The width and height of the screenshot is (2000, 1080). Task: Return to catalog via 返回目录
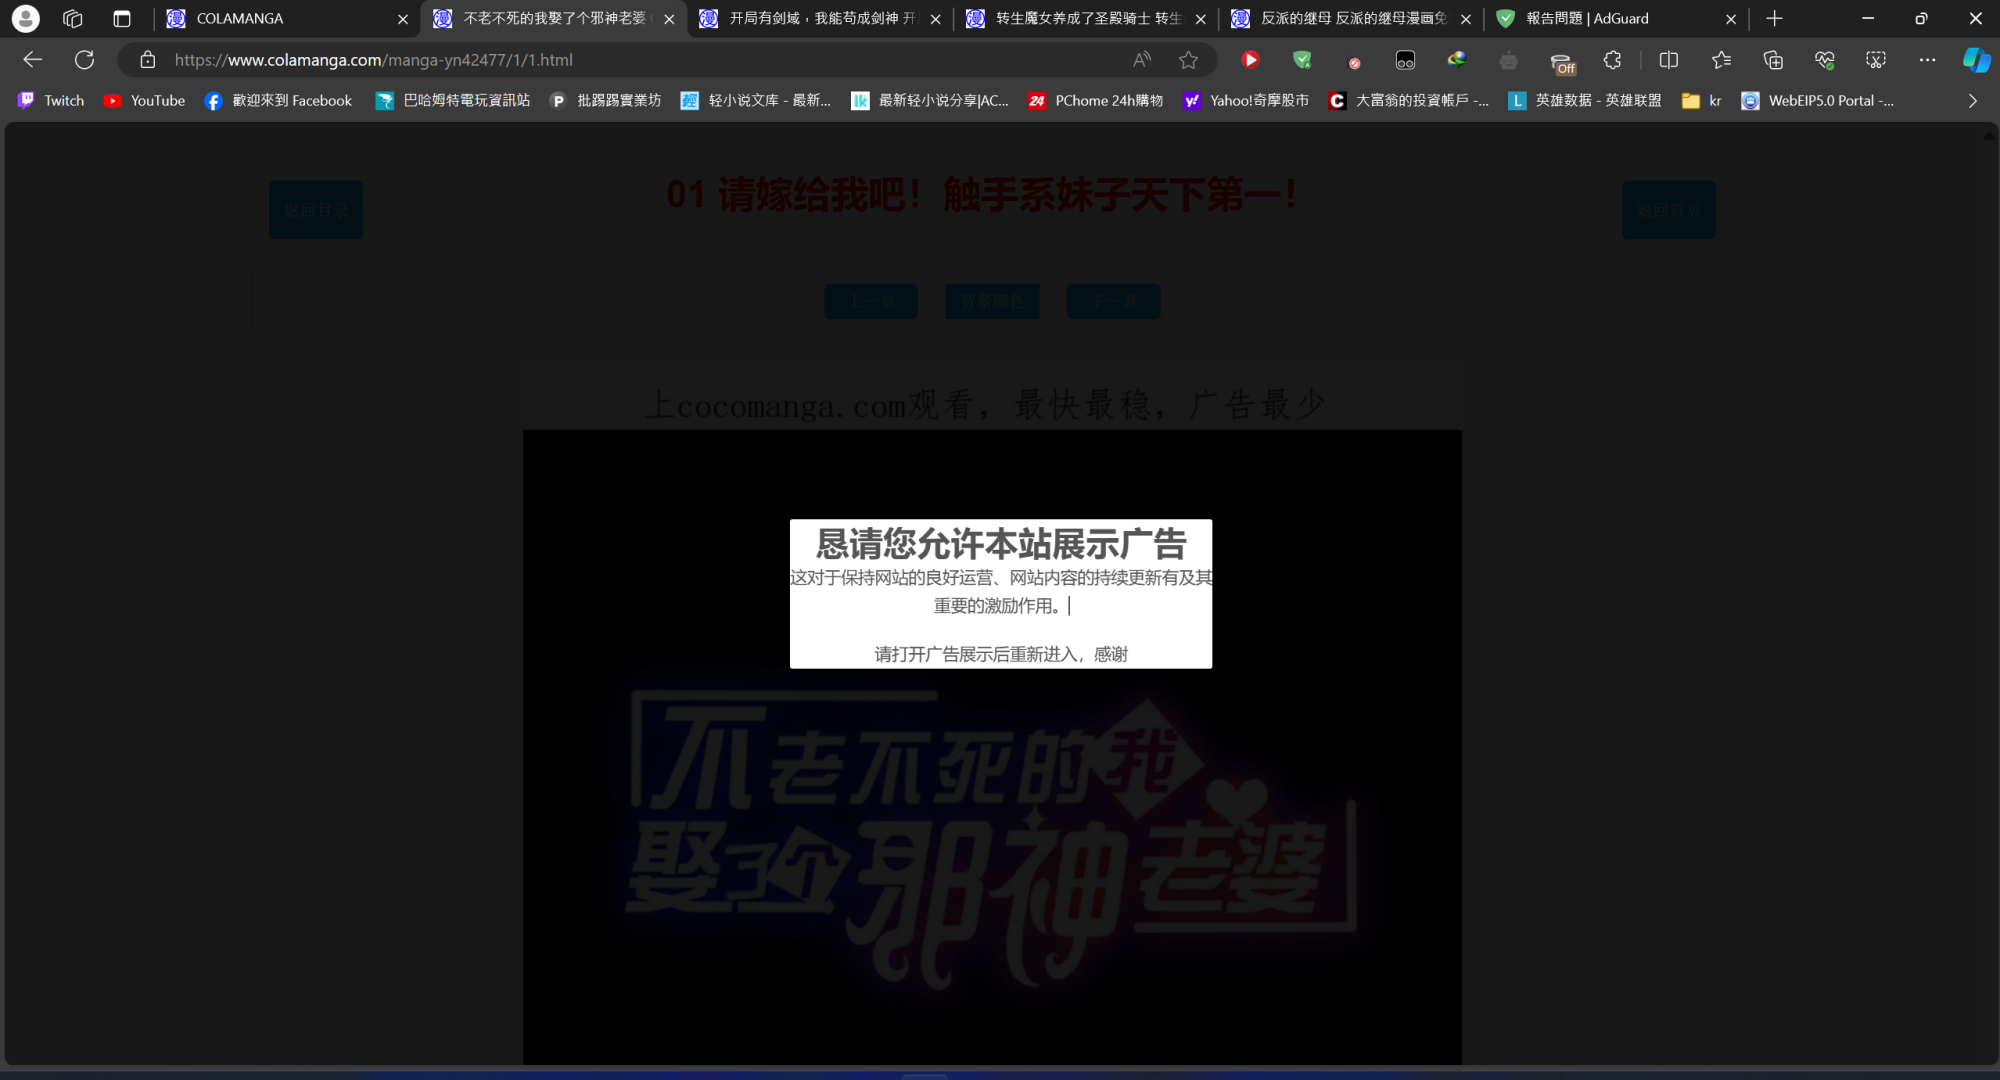[315, 209]
